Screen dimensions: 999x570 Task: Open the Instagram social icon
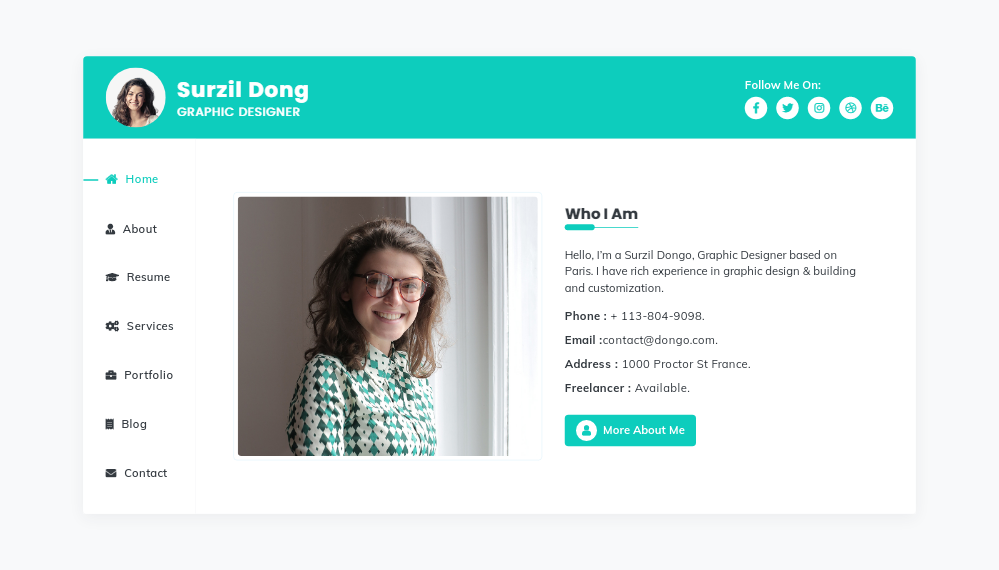coord(819,108)
